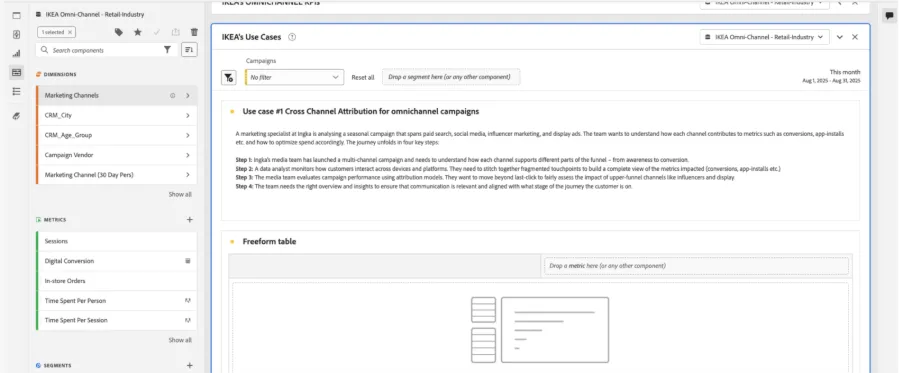Select the Time Spent Per Person metric
Viewport: 901px width, 373px height.
[117, 301]
